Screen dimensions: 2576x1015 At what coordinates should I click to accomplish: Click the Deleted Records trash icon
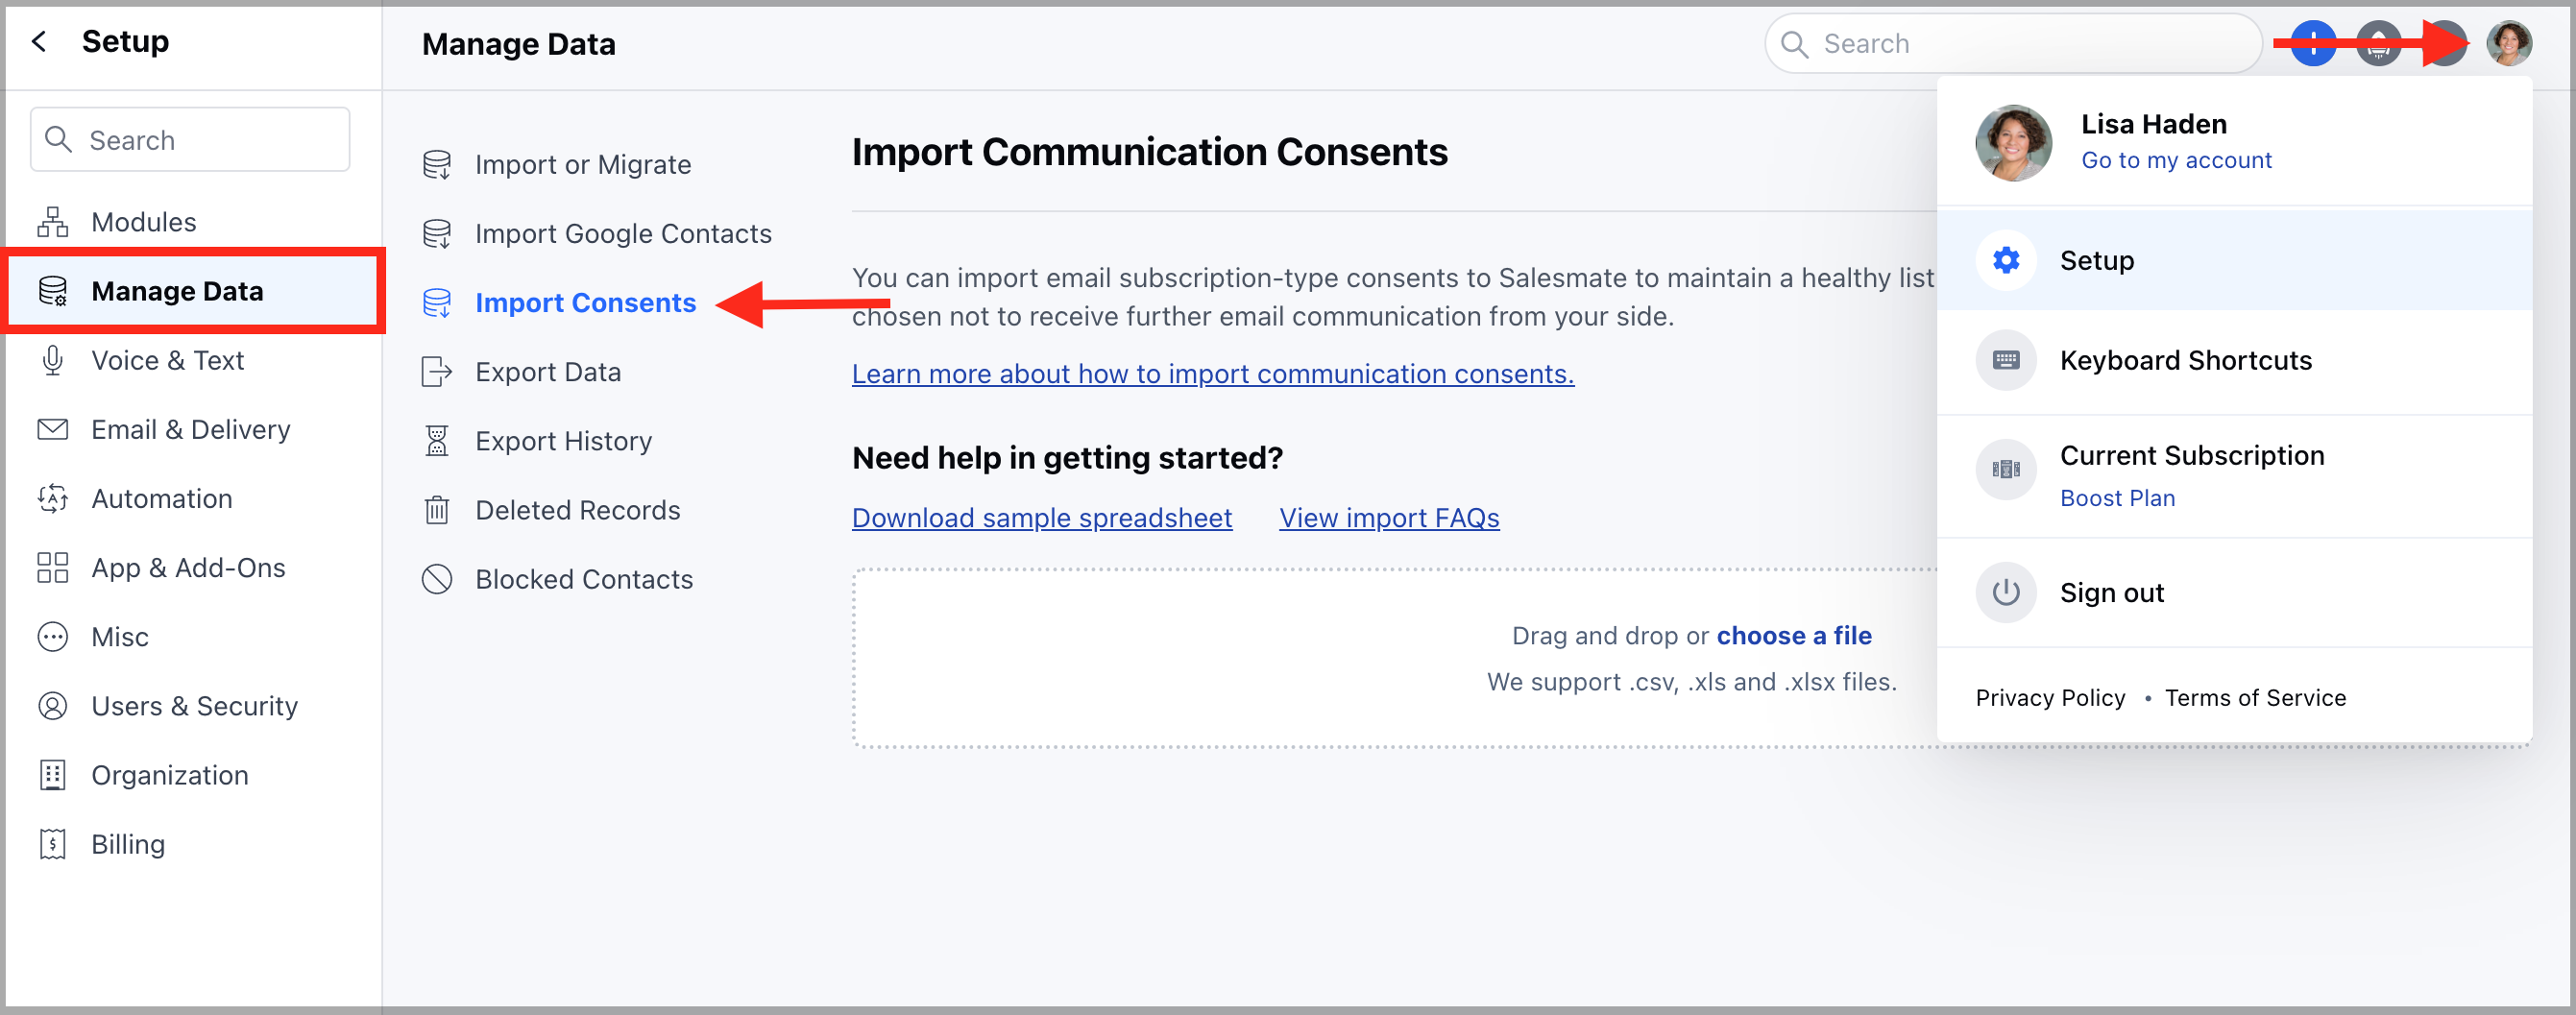(437, 509)
